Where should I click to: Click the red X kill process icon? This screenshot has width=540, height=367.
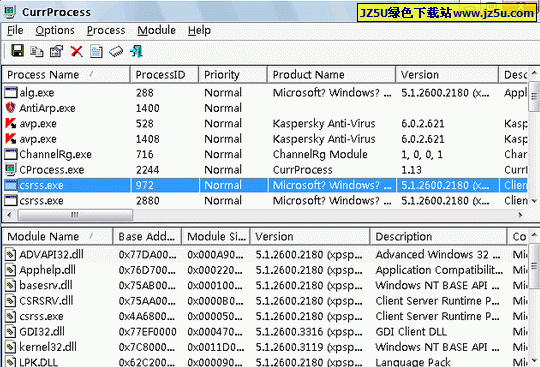tap(76, 51)
